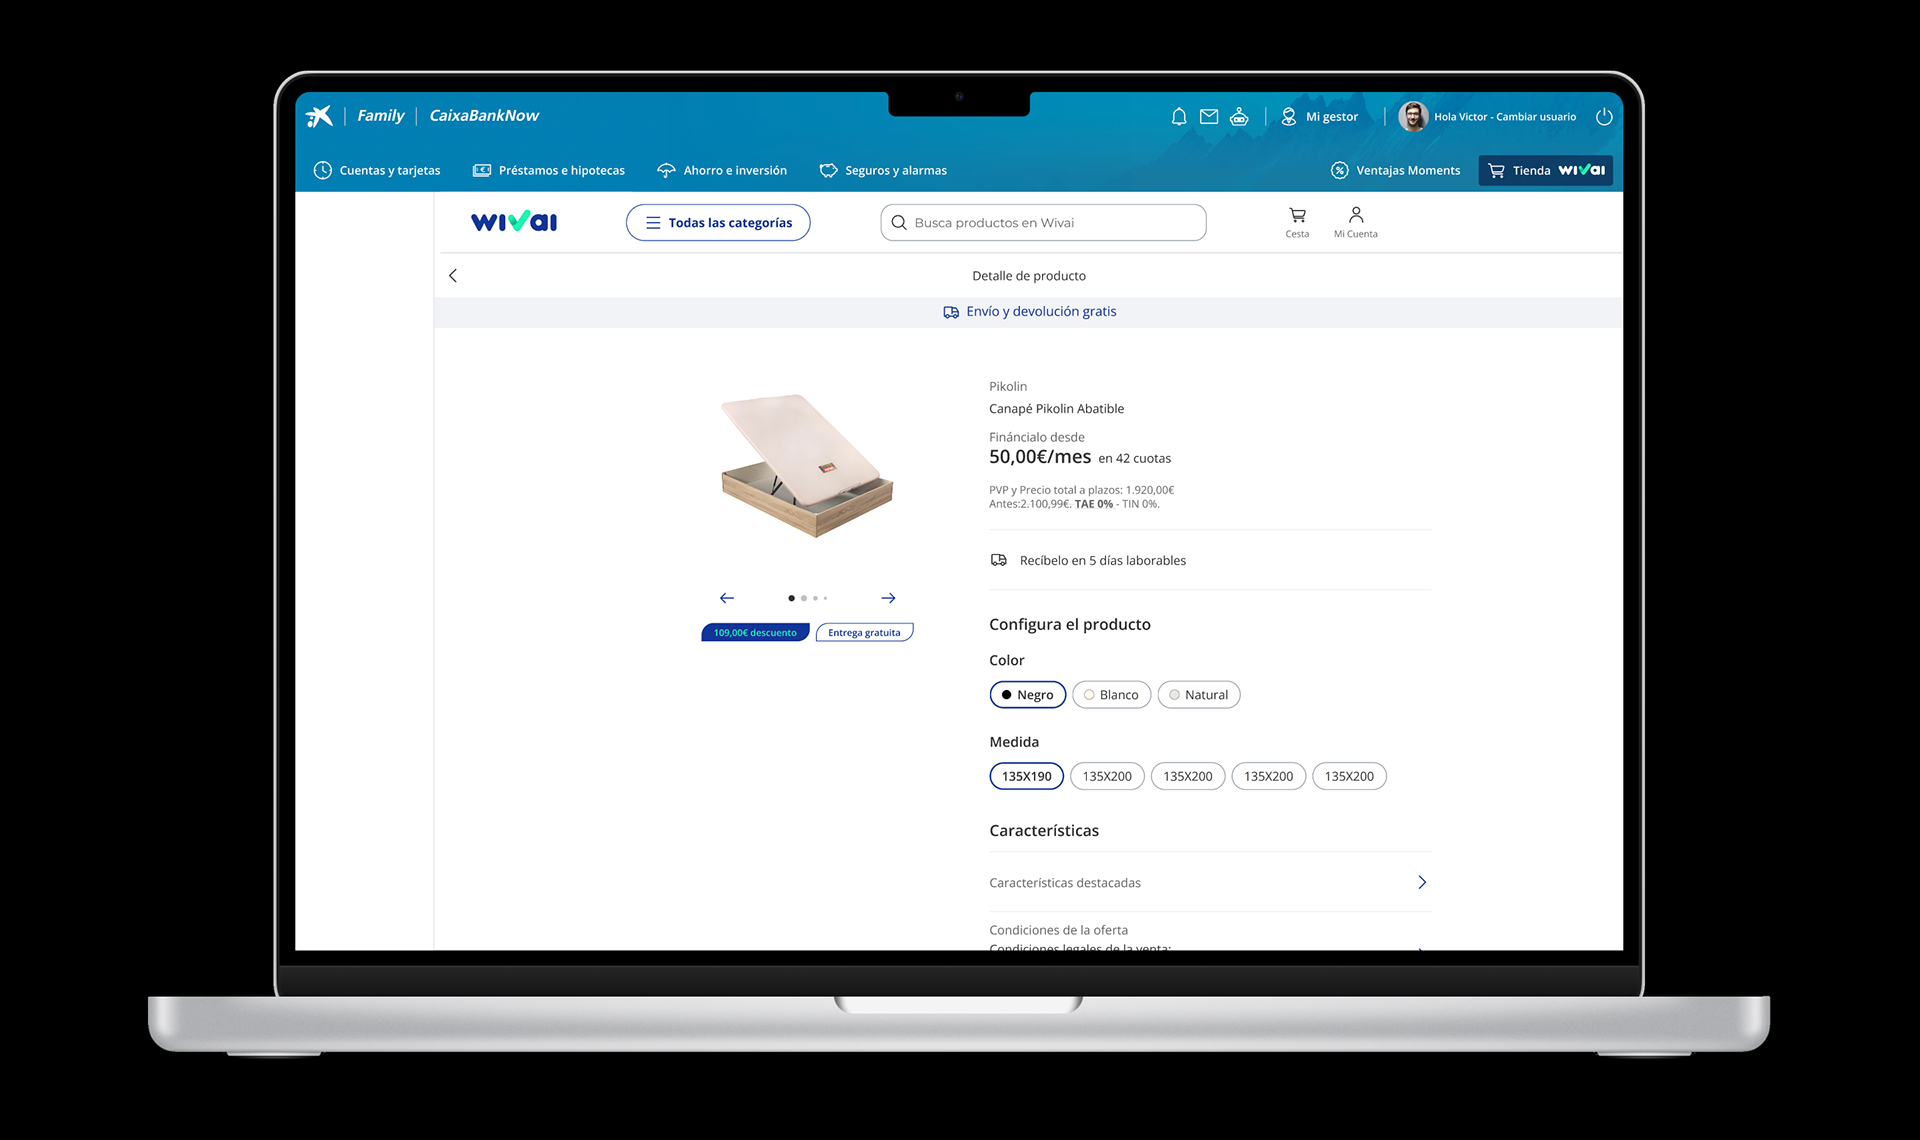Click the Mi gestor person icon
This screenshot has width=1920, height=1140.
[1288, 117]
